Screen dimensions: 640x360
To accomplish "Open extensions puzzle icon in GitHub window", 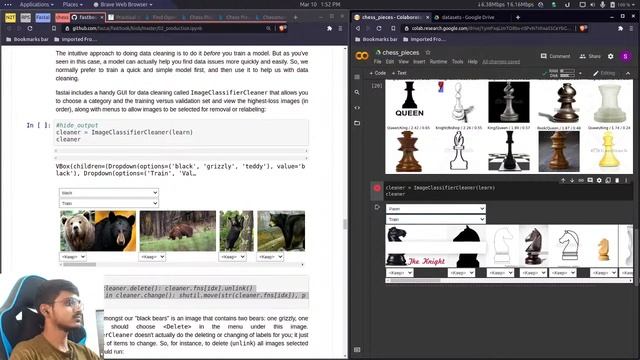I will click(329, 29).
